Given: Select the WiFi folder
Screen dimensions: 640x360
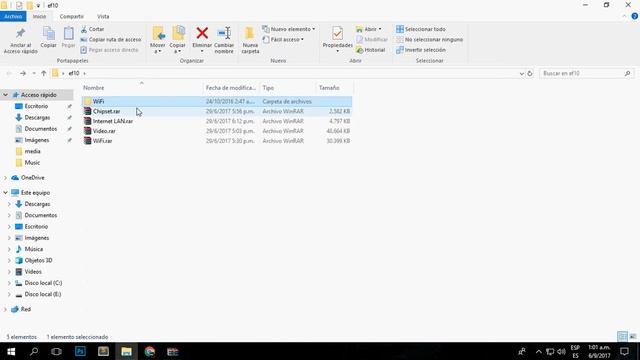Looking at the screenshot, I should [216, 101].
